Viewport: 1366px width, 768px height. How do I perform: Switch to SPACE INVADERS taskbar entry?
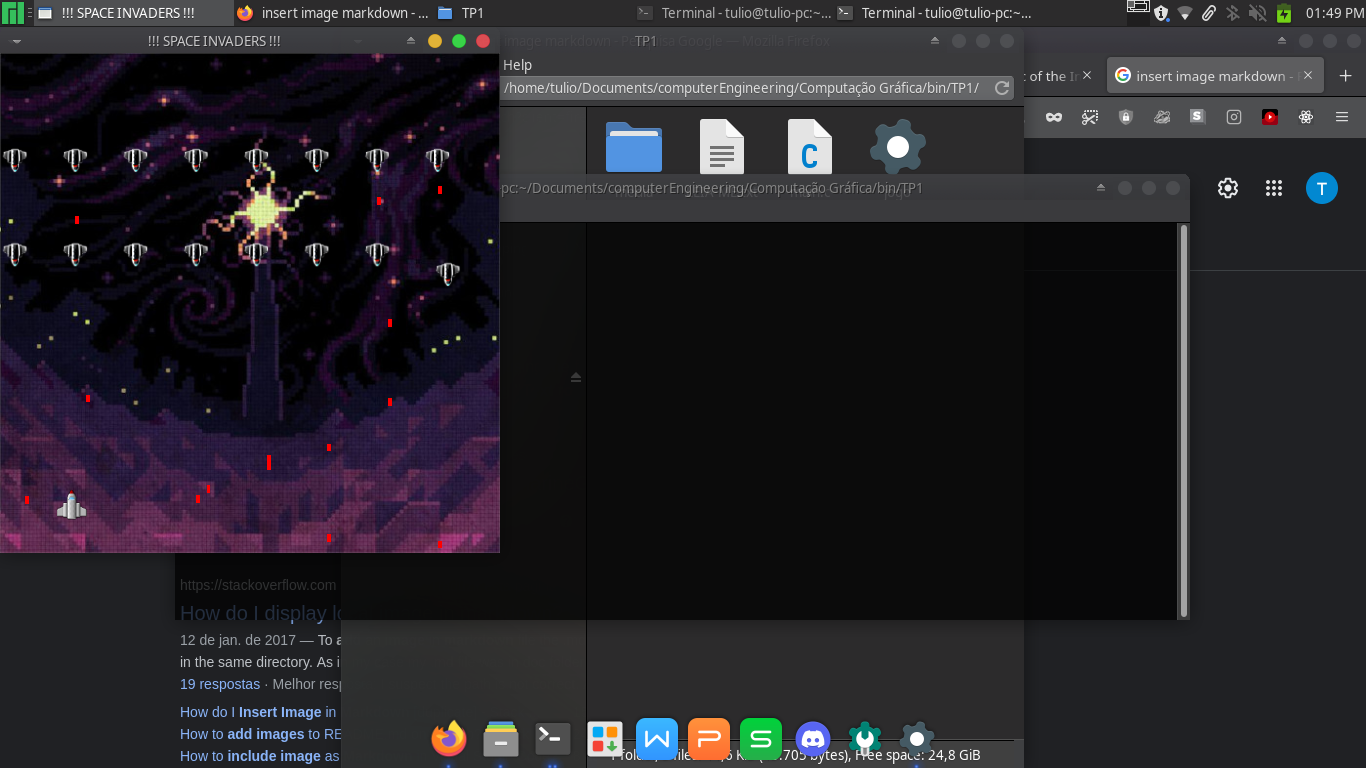(132, 13)
